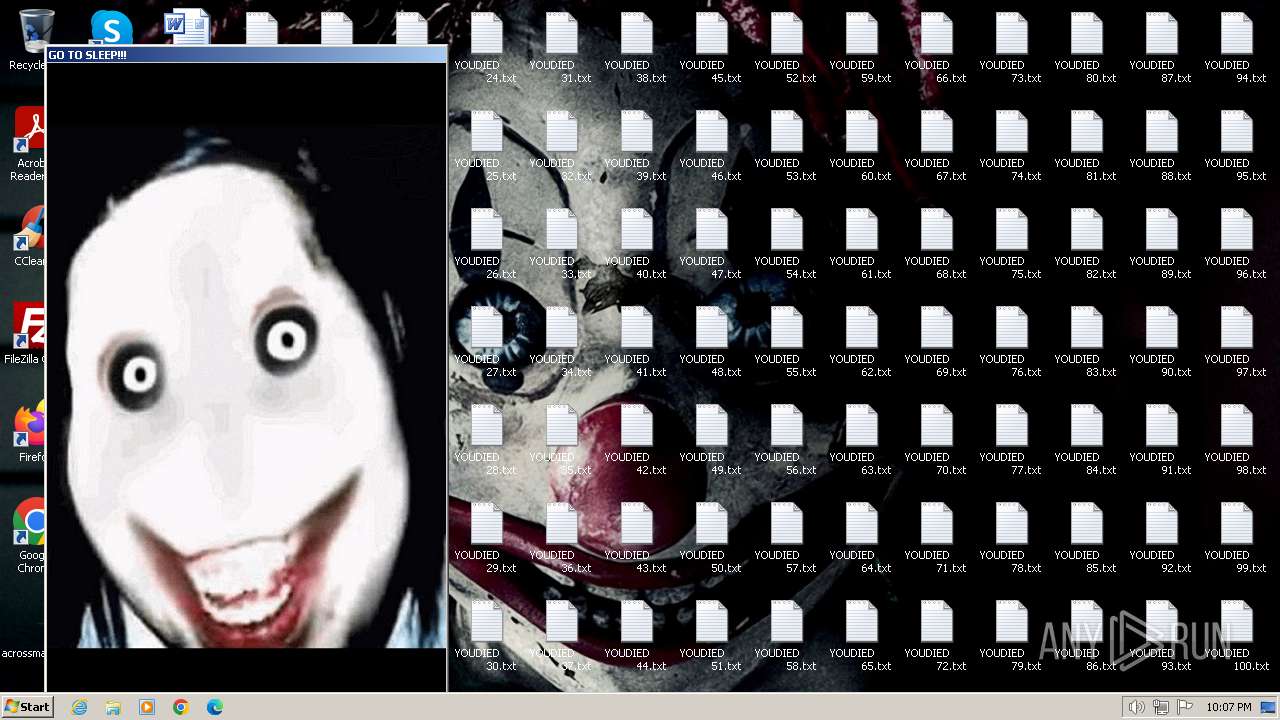Launch Internet Explorer from the taskbar

(x=79, y=707)
